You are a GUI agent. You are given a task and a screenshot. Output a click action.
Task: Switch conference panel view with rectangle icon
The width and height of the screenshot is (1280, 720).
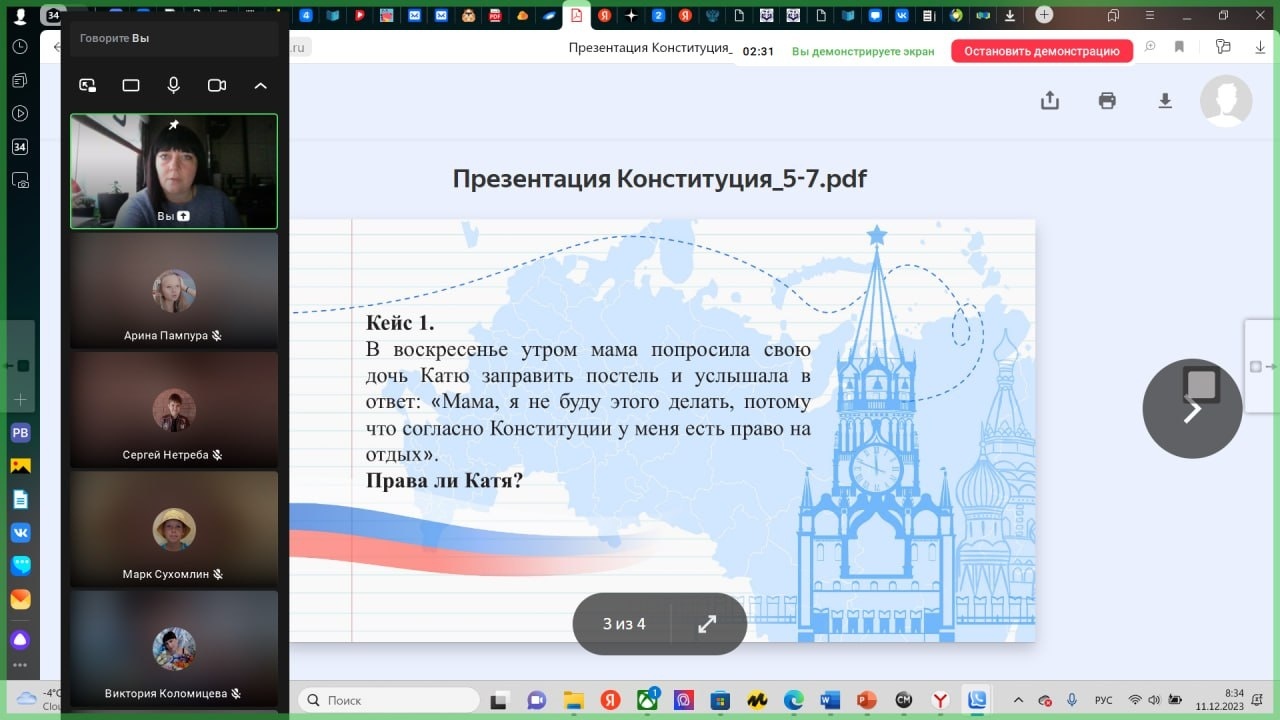click(x=131, y=85)
